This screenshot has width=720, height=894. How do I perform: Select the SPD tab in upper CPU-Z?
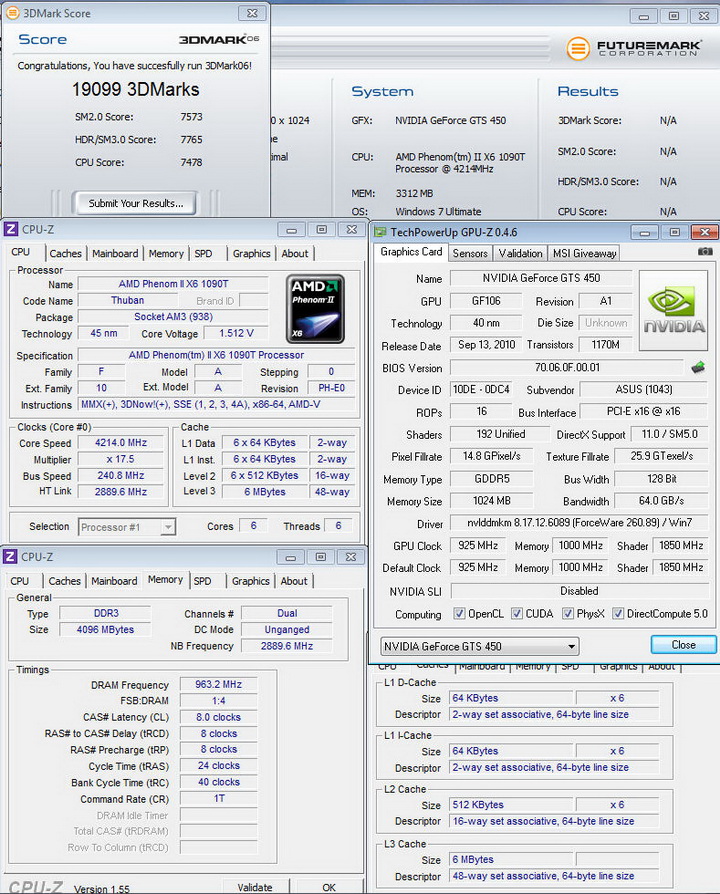coord(203,254)
